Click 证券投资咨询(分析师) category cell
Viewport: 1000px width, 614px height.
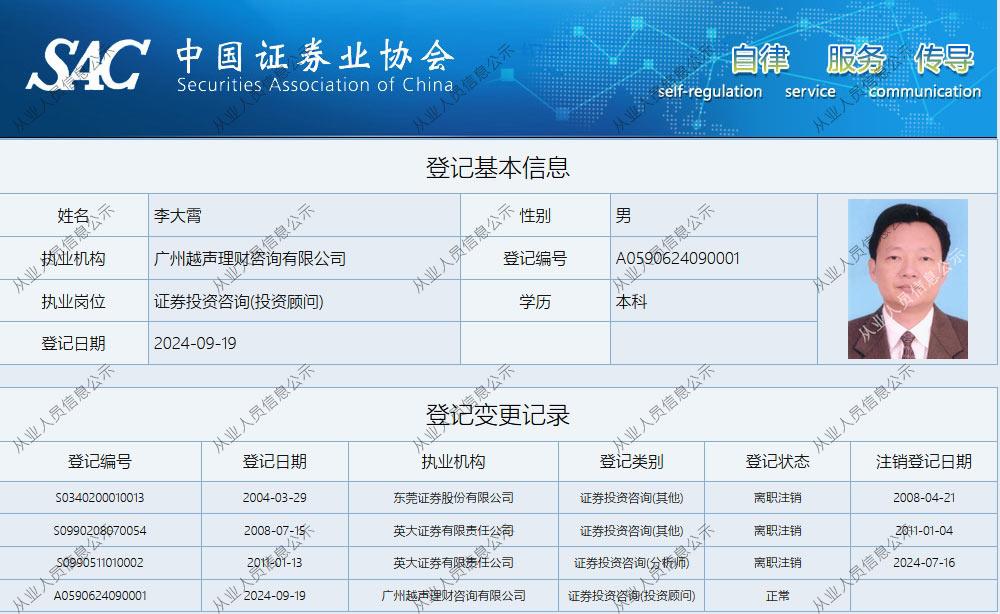(x=631, y=562)
